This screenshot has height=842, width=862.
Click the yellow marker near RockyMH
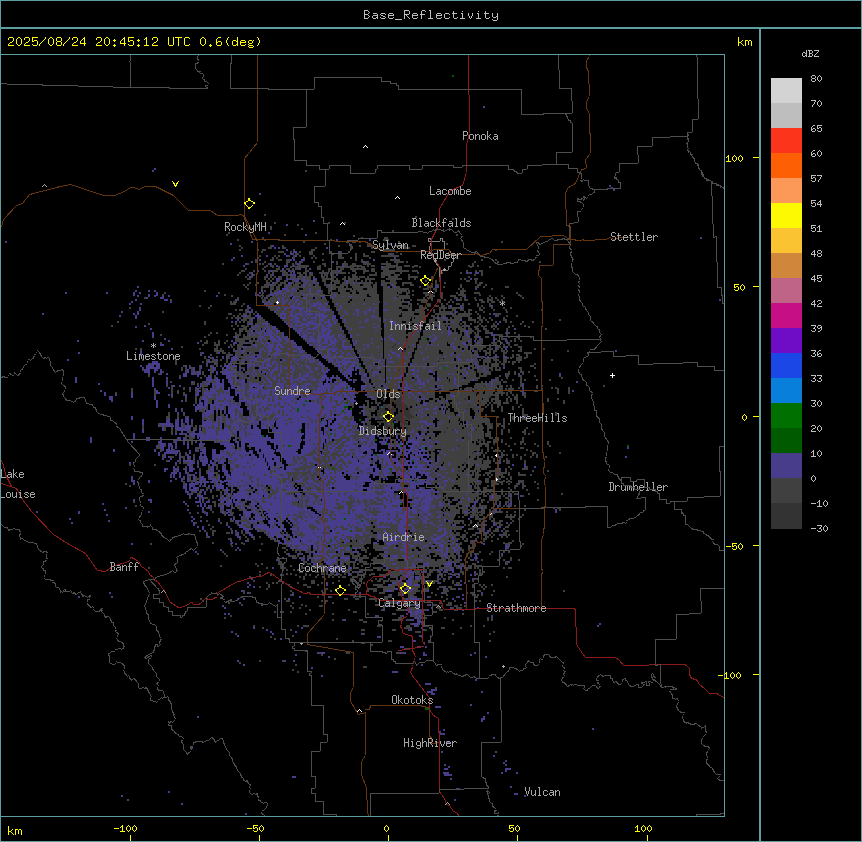click(250, 204)
